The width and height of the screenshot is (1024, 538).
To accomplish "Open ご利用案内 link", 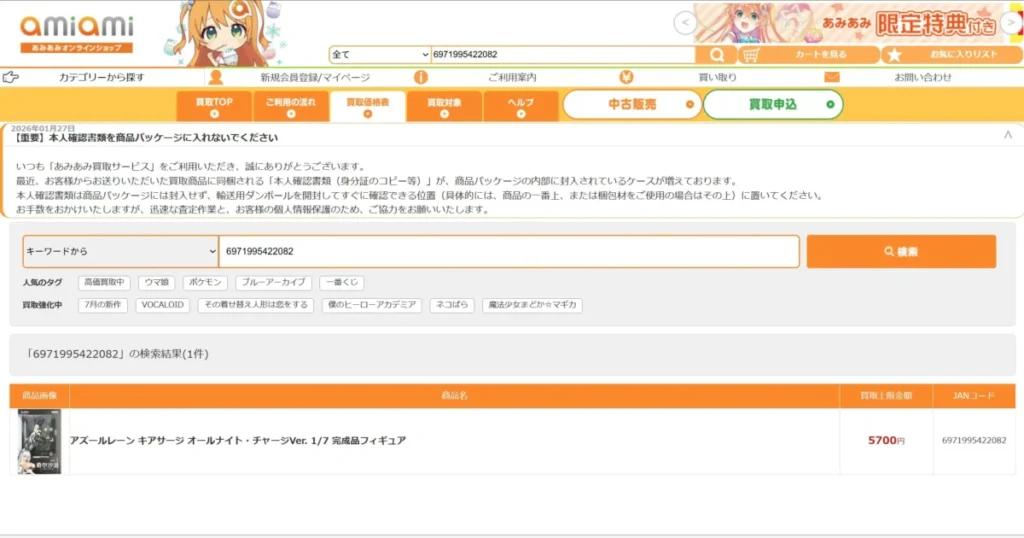I will pos(512,77).
